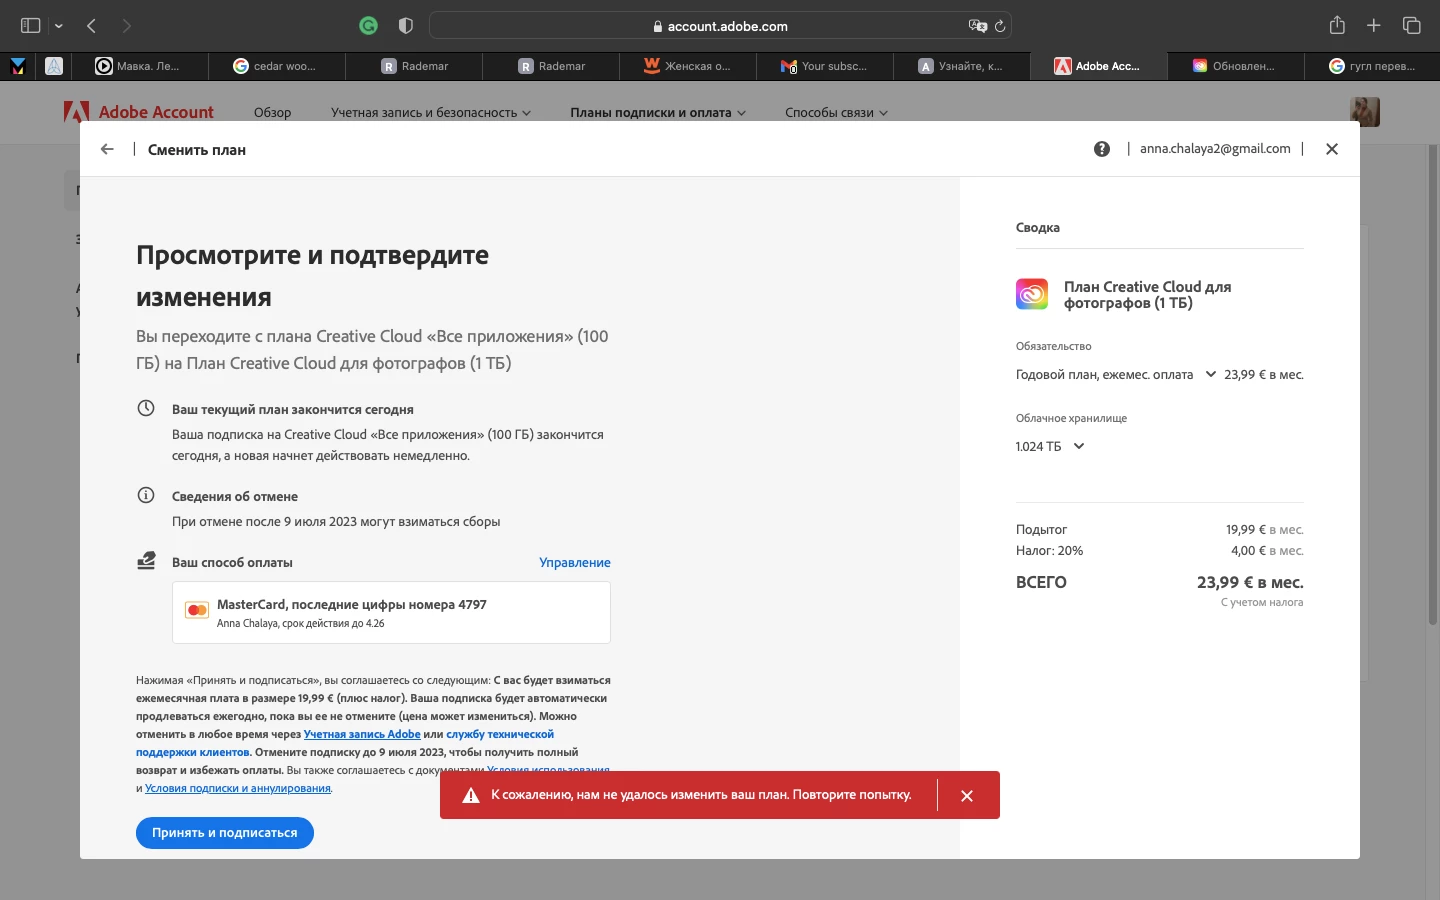
Task: Reload the page with the refresh icon
Action: pos(999,26)
